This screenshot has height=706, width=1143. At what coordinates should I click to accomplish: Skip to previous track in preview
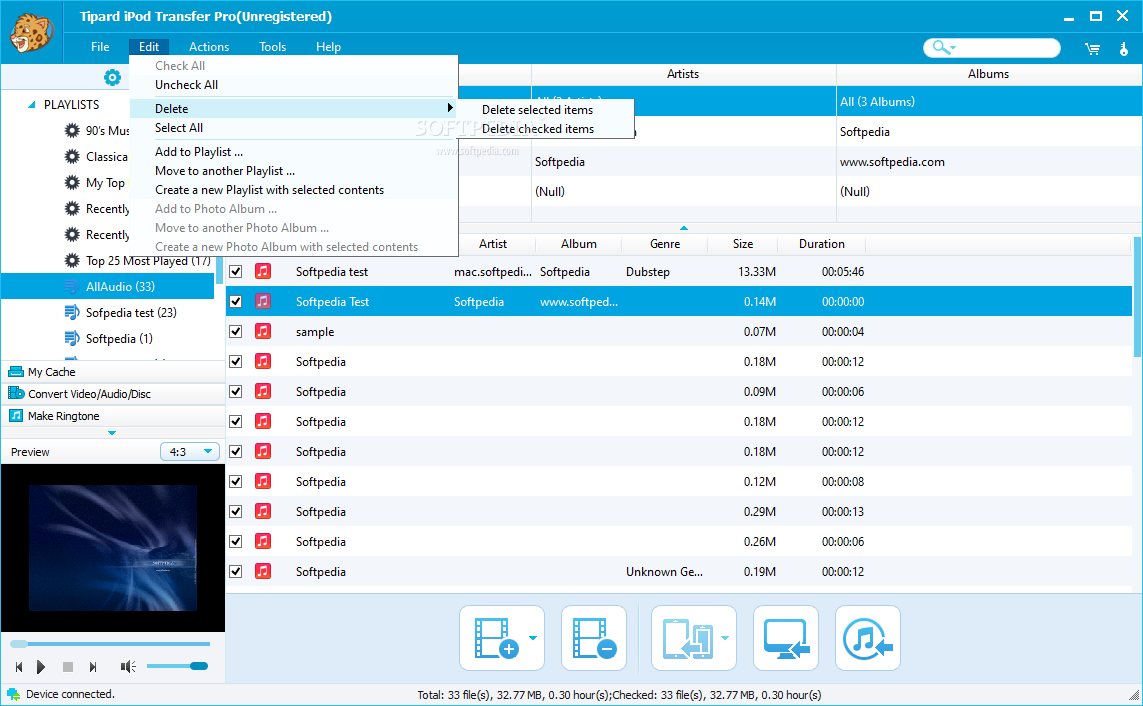(19, 667)
